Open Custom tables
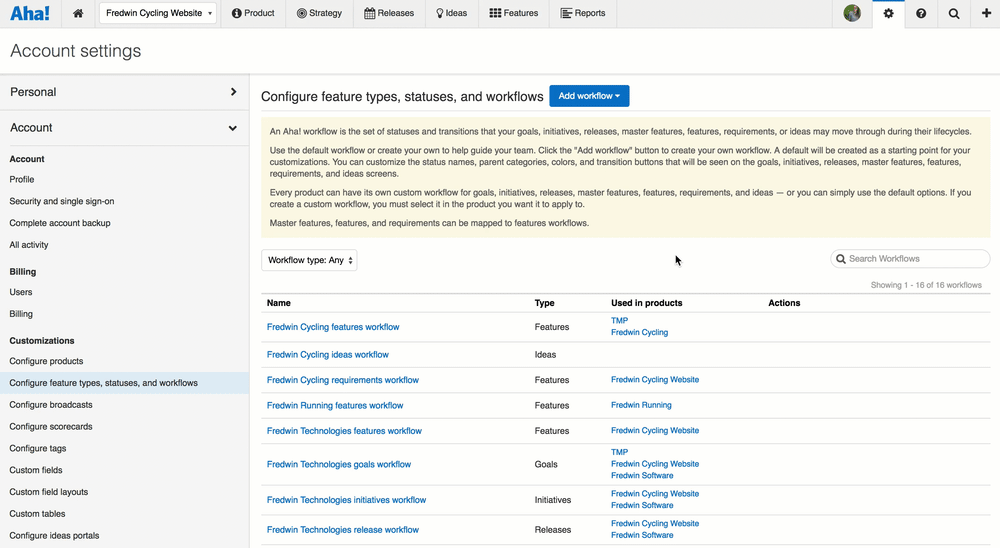This screenshot has height=548, width=1000. pyautogui.click(x=37, y=514)
